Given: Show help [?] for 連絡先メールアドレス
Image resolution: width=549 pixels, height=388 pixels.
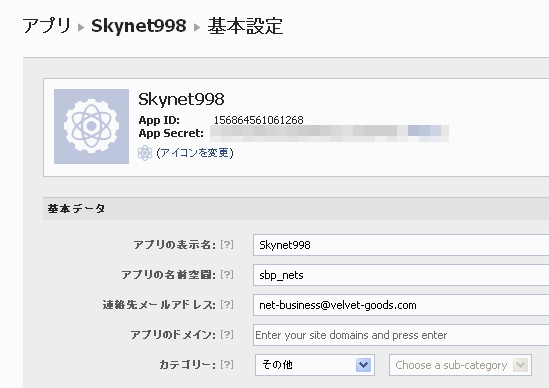Looking at the screenshot, I should [x=227, y=305].
